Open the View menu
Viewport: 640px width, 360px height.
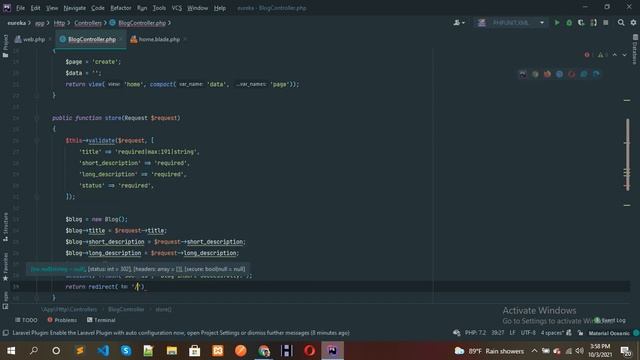coord(52,8)
